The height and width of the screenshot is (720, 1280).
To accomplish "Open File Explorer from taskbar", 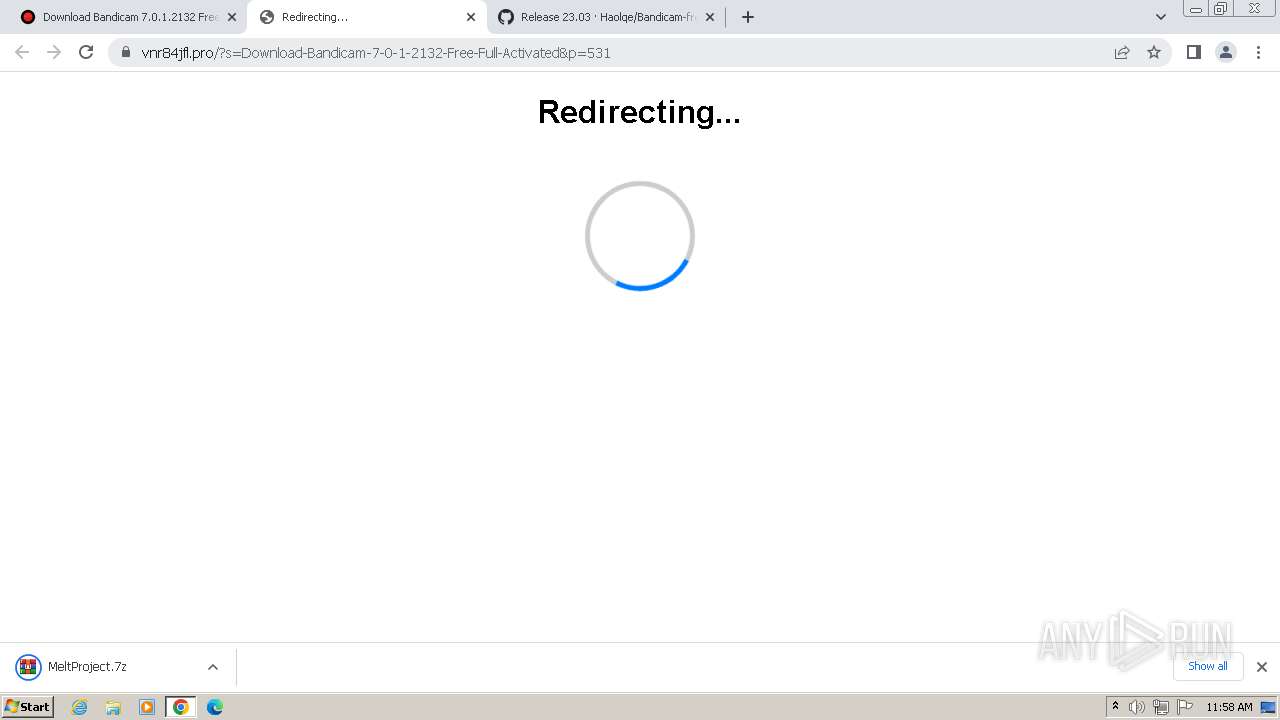I will tap(113, 707).
